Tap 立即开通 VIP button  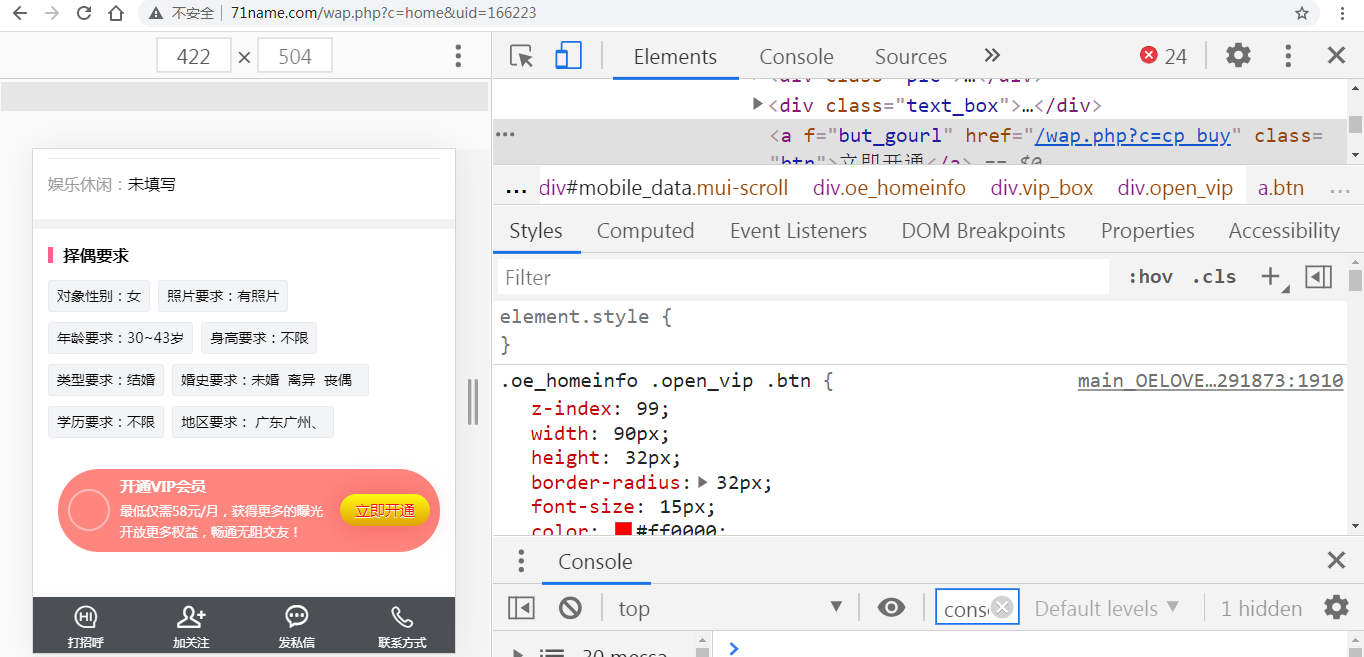coord(385,510)
